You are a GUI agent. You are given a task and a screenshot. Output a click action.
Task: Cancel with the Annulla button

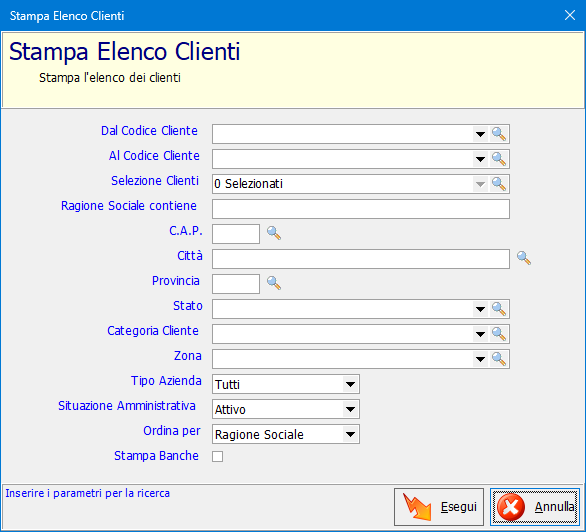point(535,507)
